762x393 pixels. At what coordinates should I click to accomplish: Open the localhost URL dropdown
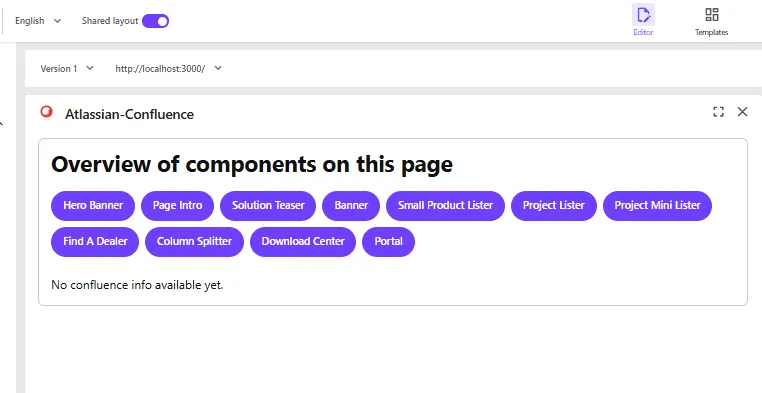168,68
